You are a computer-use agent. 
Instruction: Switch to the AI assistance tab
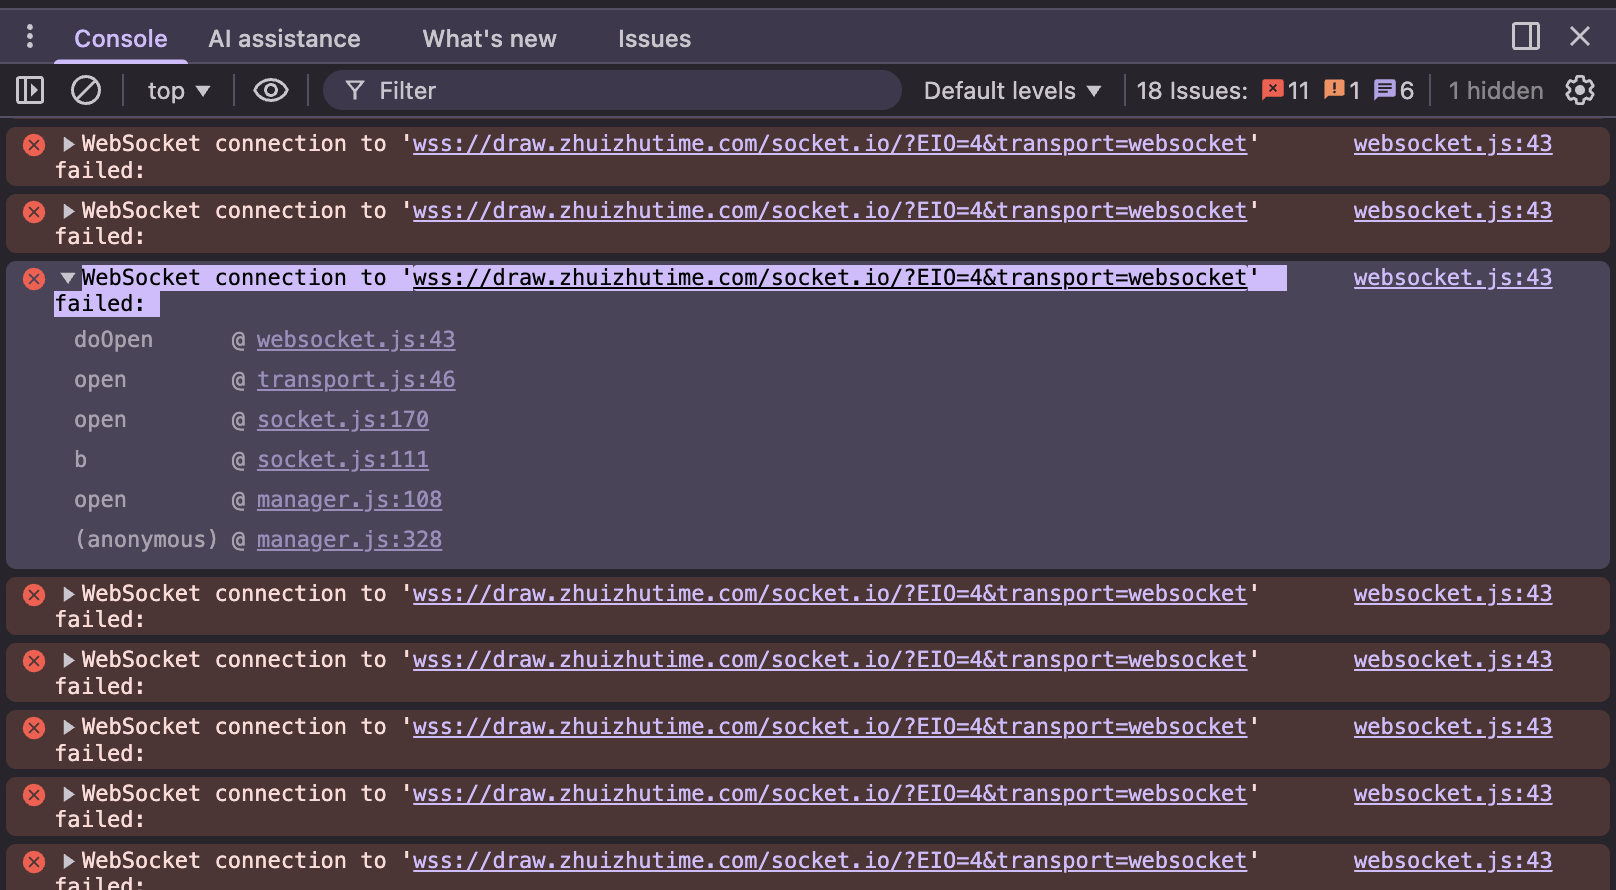284,39
